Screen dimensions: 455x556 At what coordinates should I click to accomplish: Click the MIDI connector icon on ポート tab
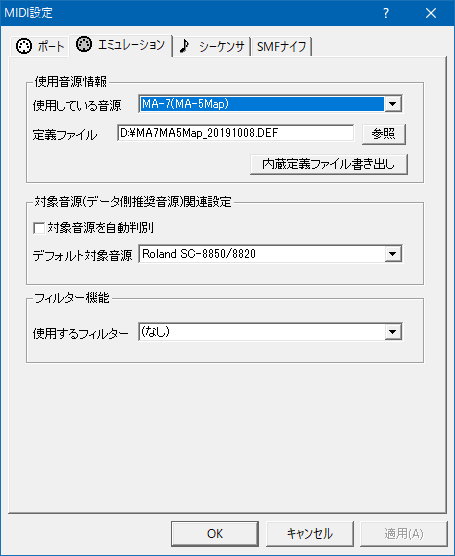(24, 46)
